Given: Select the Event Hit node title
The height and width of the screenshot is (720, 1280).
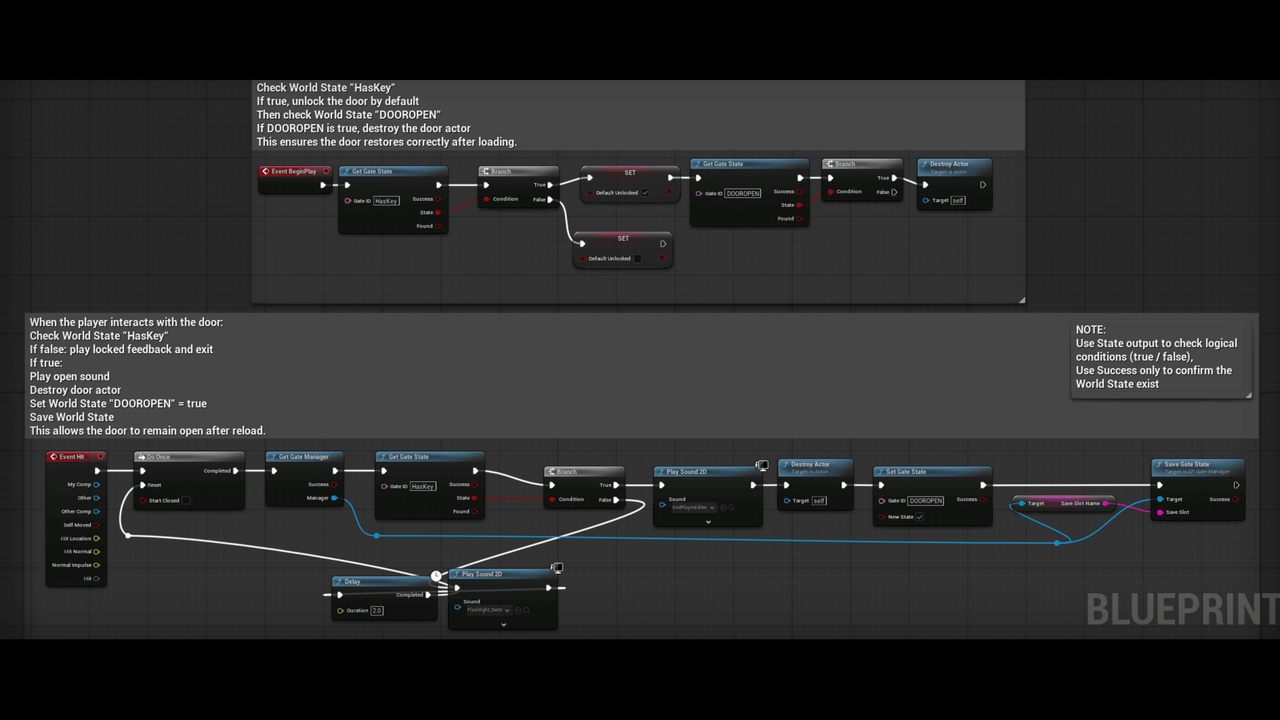Looking at the screenshot, I should coord(72,457).
